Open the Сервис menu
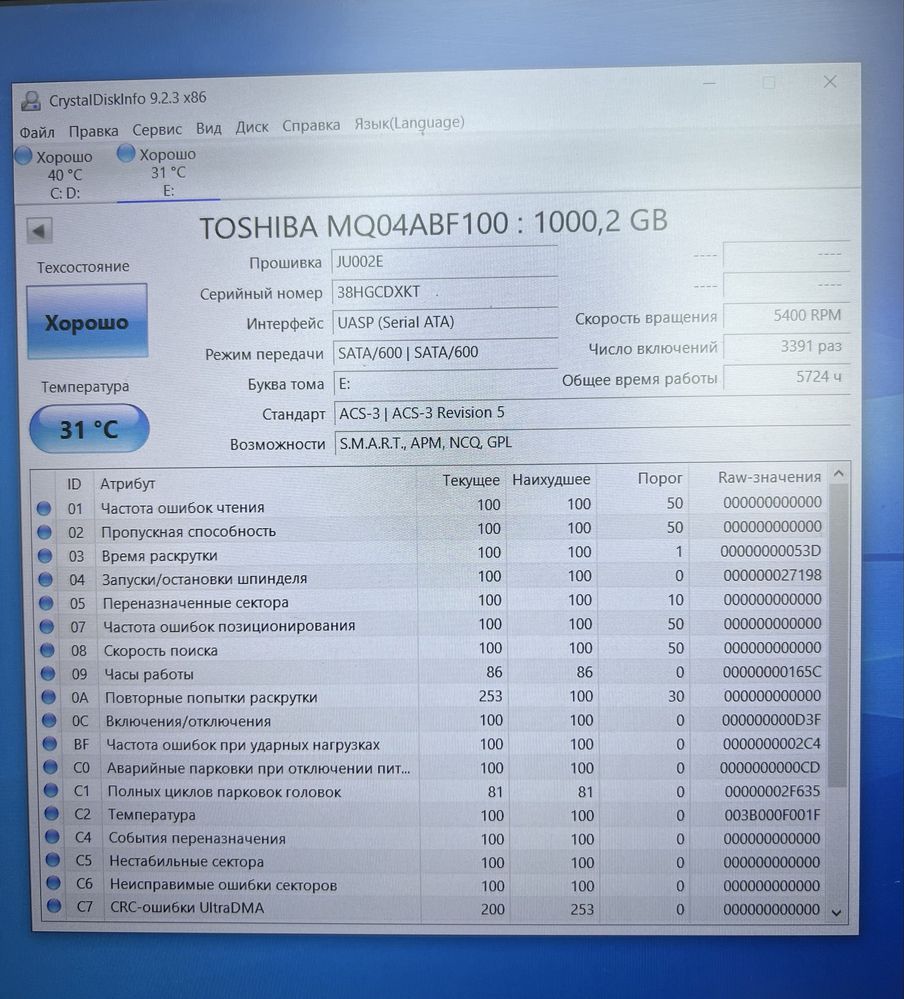Image resolution: width=904 pixels, height=999 pixels. (x=157, y=129)
